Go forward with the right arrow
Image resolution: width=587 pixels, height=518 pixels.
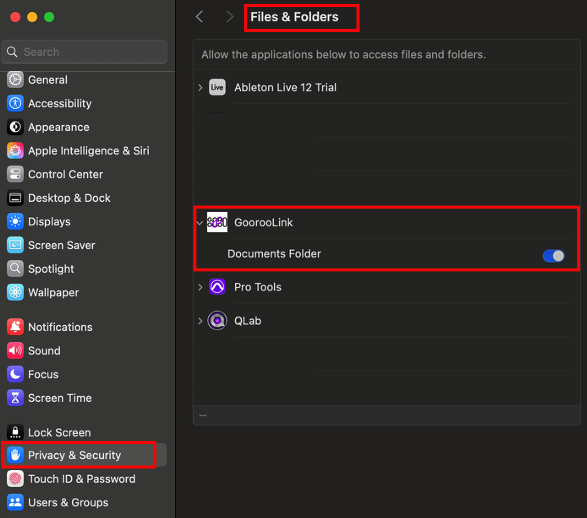coord(229,16)
